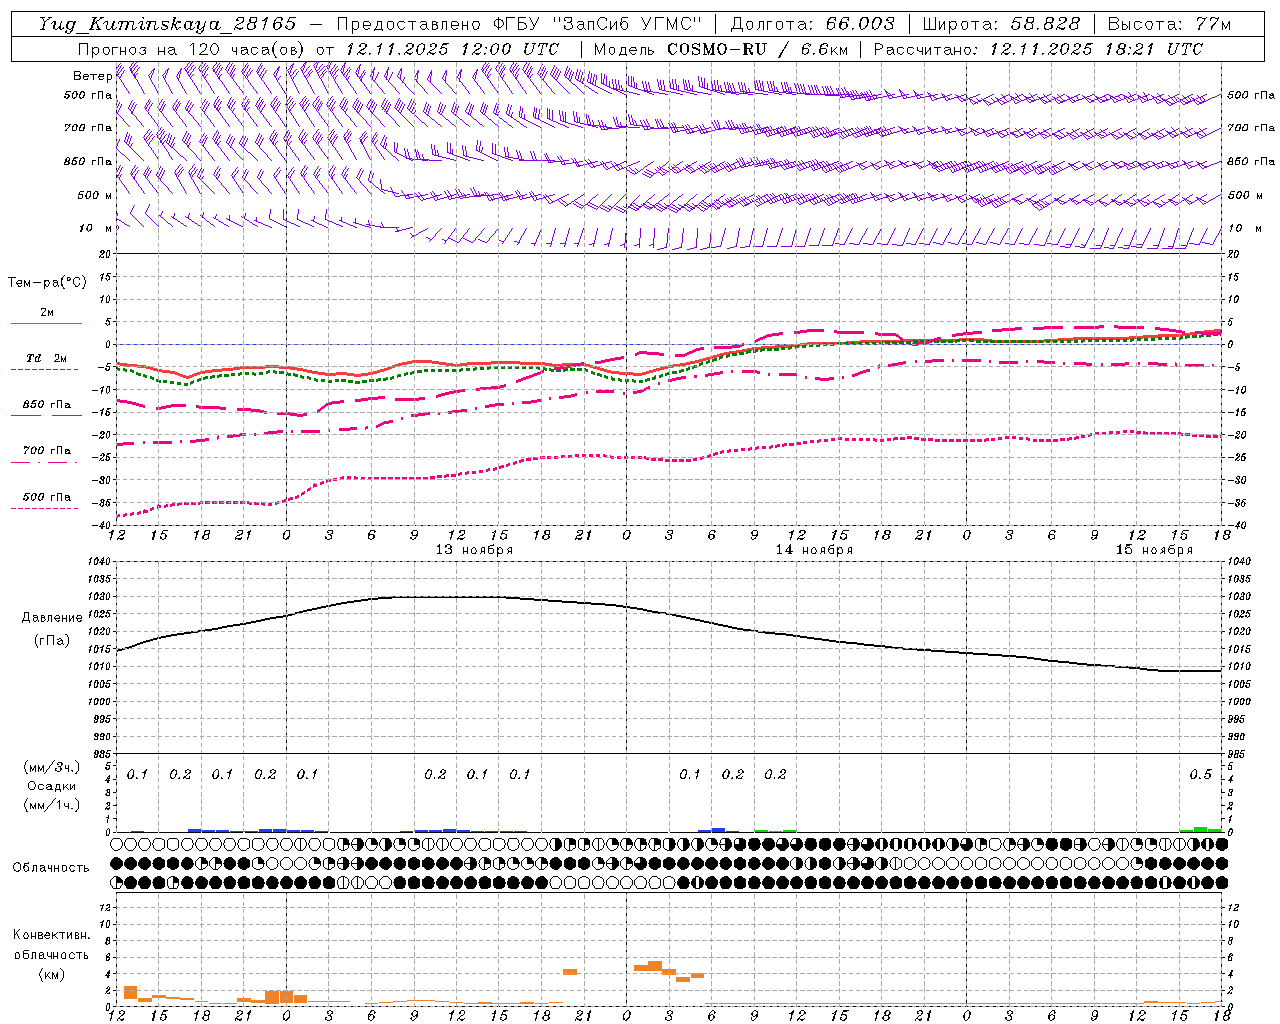Click the 850 гПа temperature legend entry

(x=47, y=405)
